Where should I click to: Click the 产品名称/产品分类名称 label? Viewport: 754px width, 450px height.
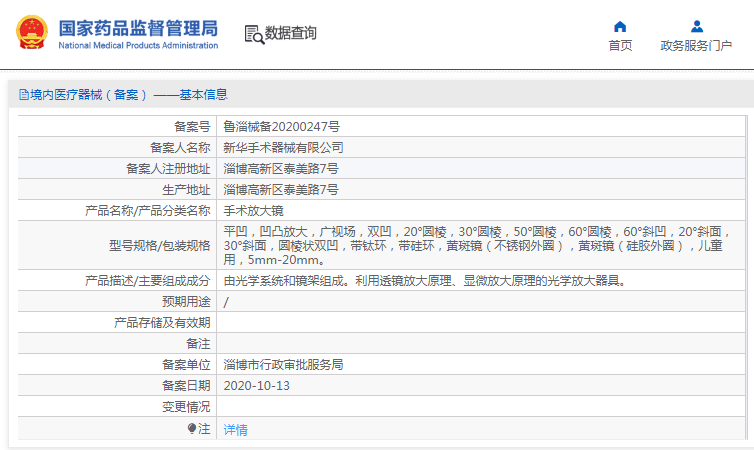148,211
